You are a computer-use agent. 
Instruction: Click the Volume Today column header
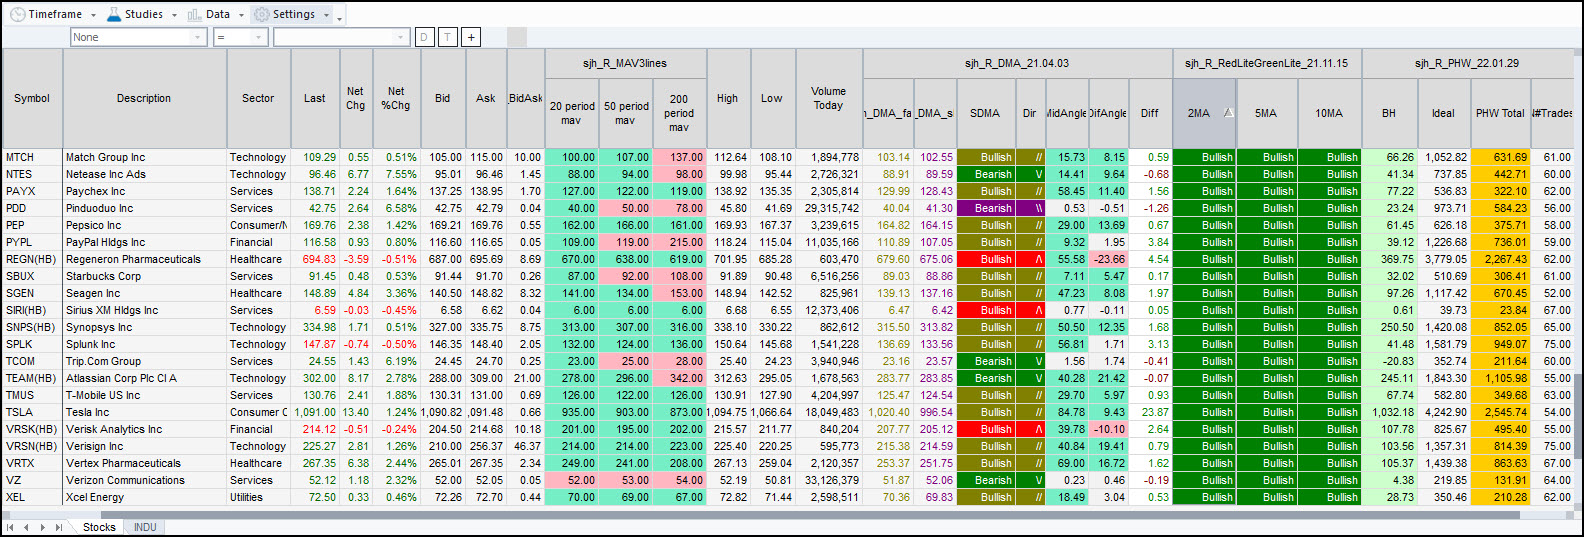point(828,98)
